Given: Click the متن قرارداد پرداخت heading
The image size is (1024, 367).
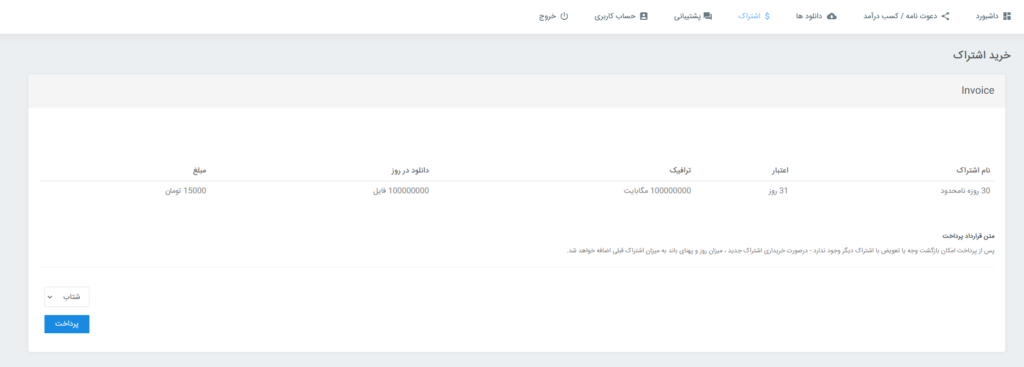Looking at the screenshot, I should 969,235.
